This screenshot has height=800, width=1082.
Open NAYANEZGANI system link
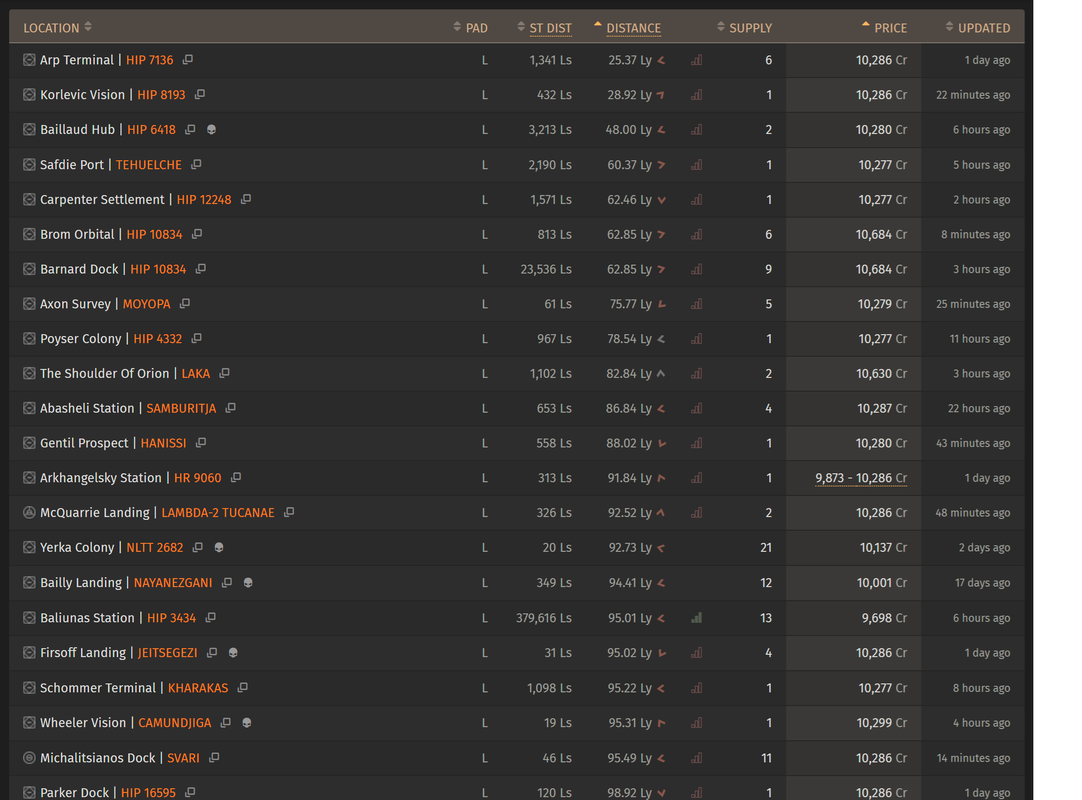[173, 583]
